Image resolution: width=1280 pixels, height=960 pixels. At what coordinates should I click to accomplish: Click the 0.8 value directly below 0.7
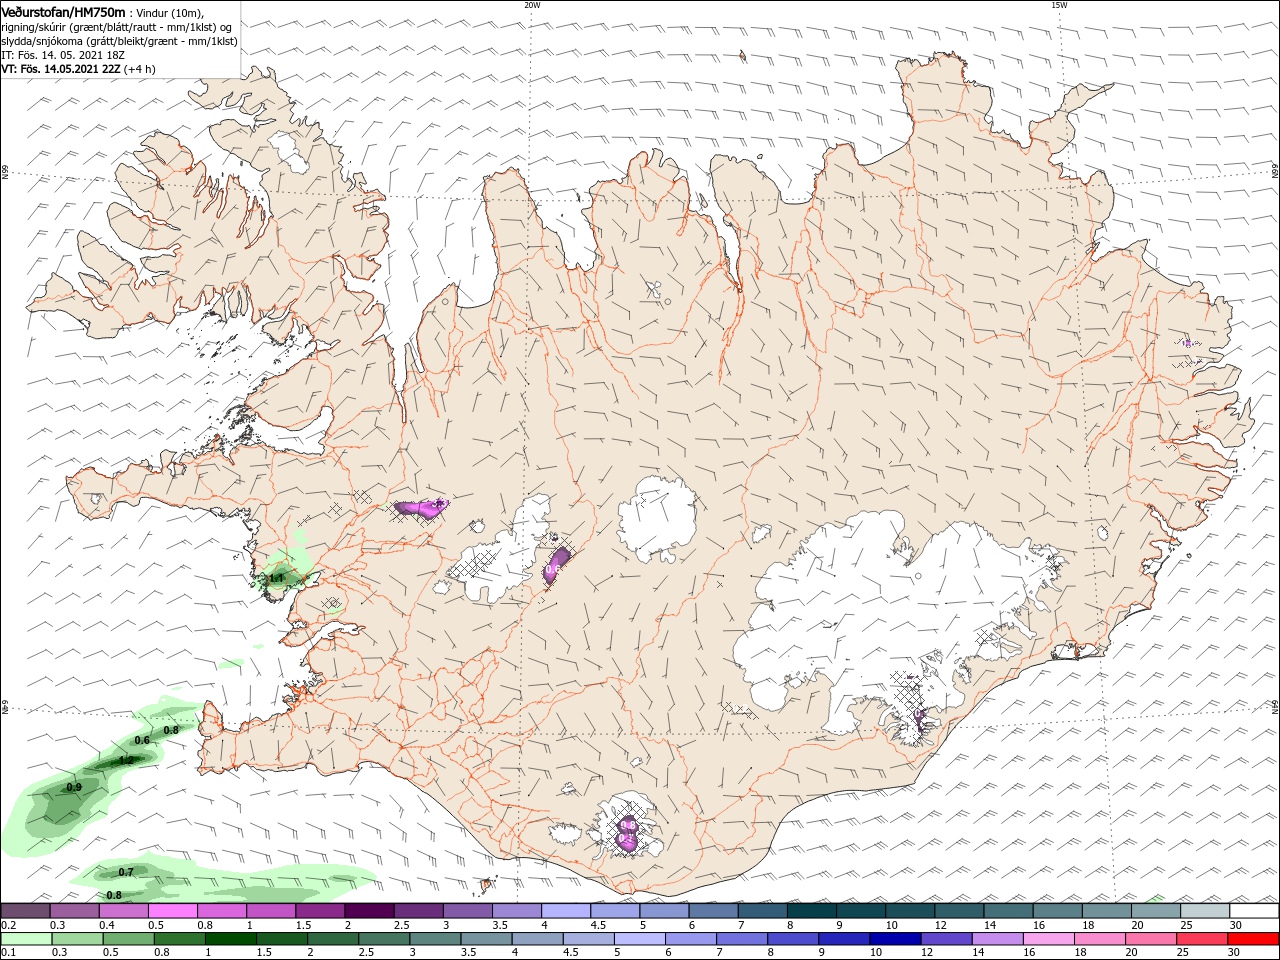click(114, 895)
